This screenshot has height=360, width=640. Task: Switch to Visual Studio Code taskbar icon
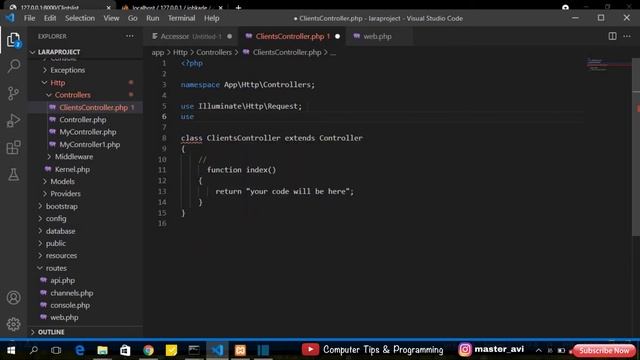[x=217, y=350]
